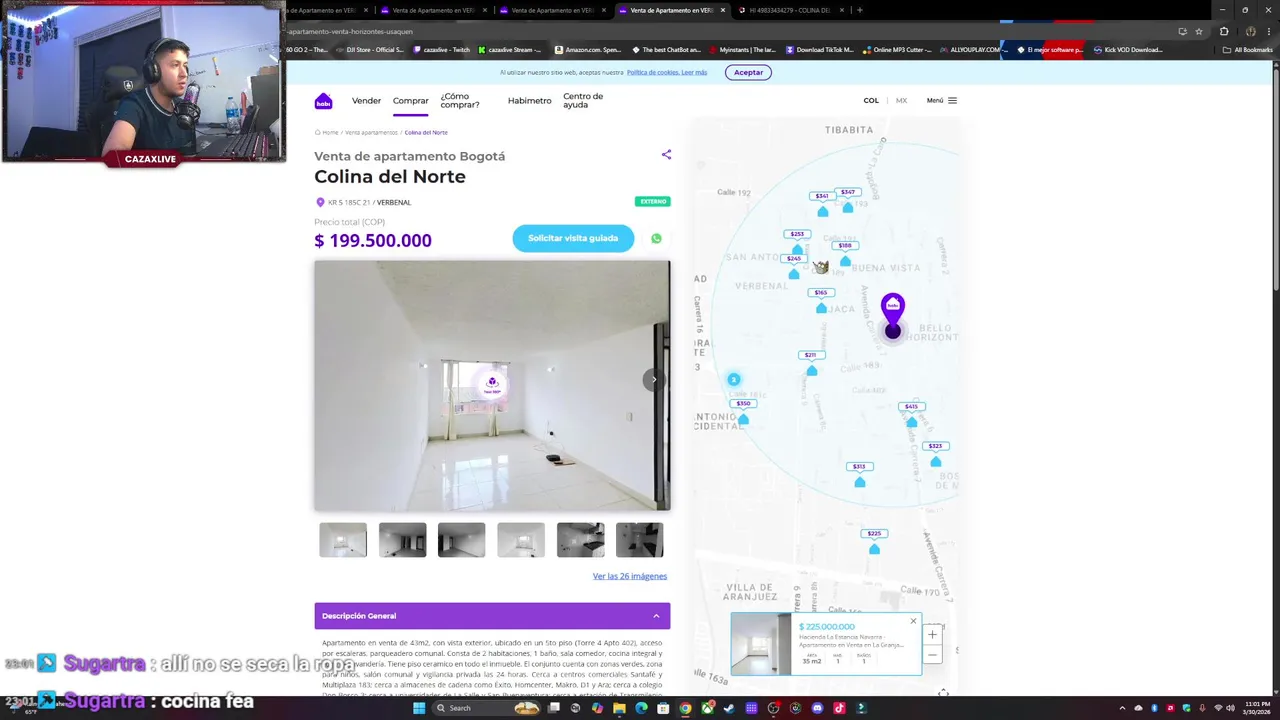
Task: Click the purple Habi location pin
Action: (892, 312)
